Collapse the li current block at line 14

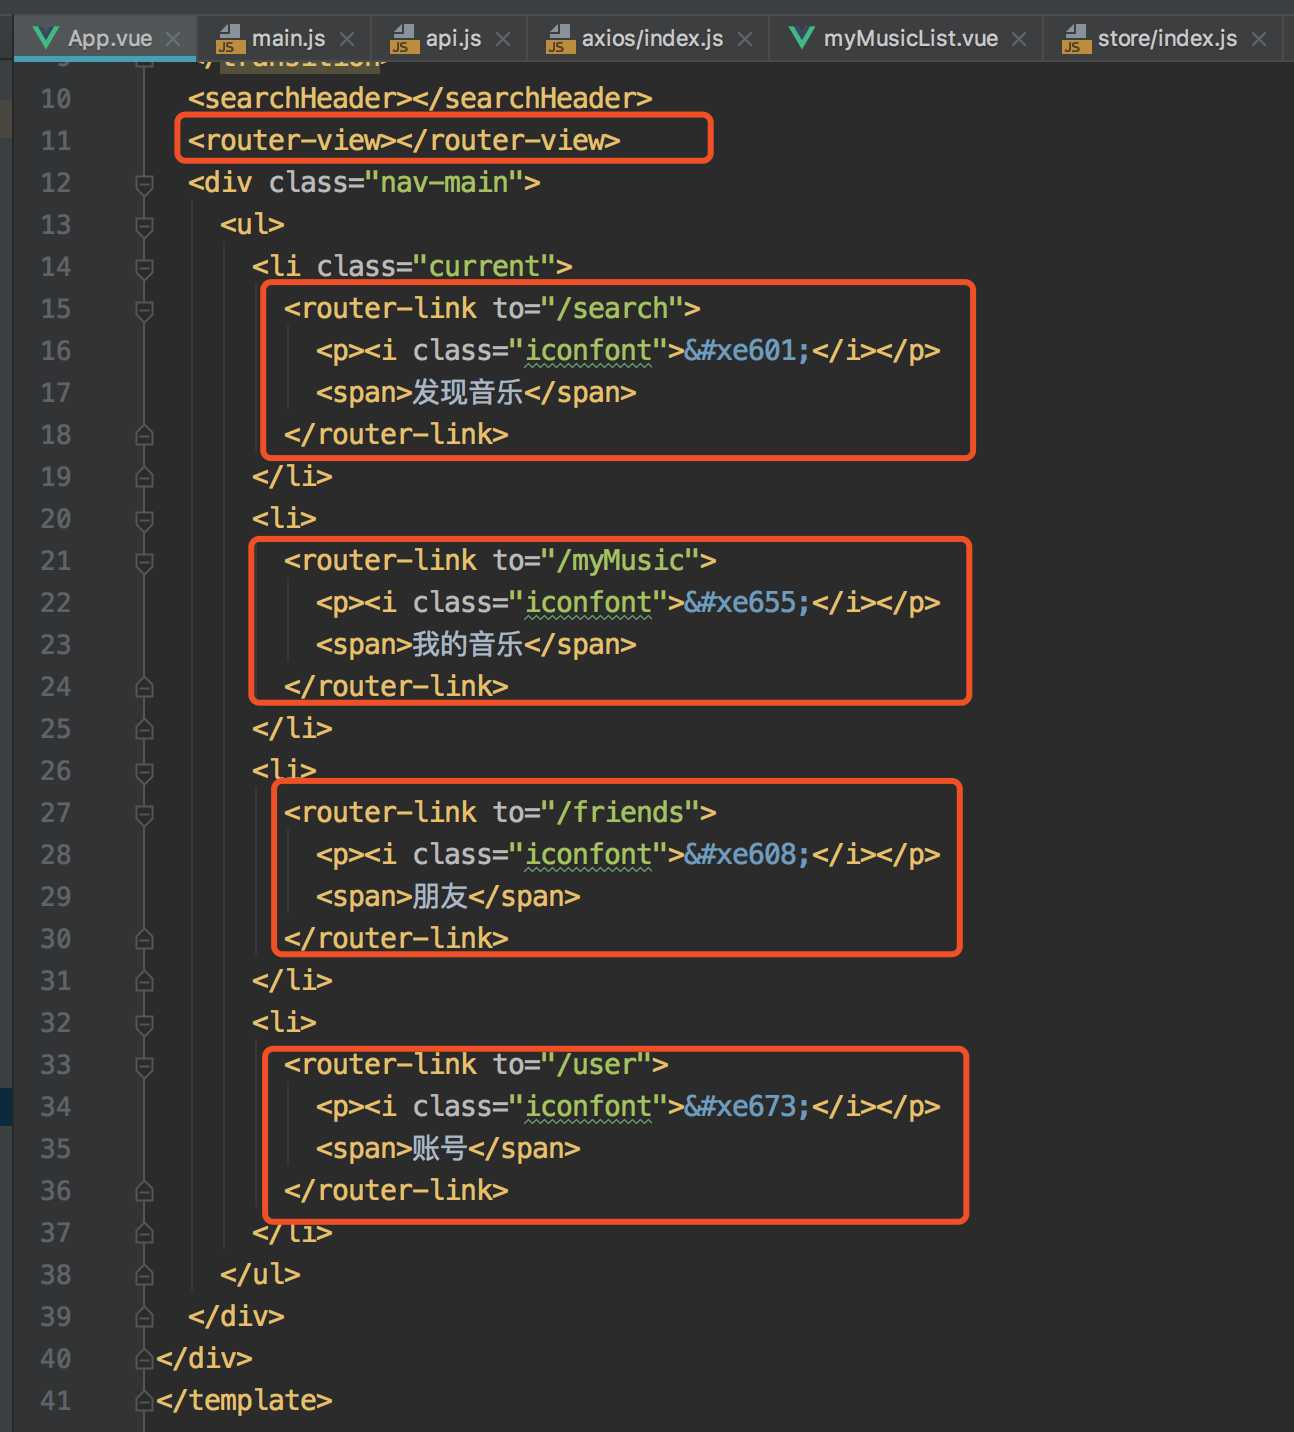pyautogui.click(x=144, y=268)
